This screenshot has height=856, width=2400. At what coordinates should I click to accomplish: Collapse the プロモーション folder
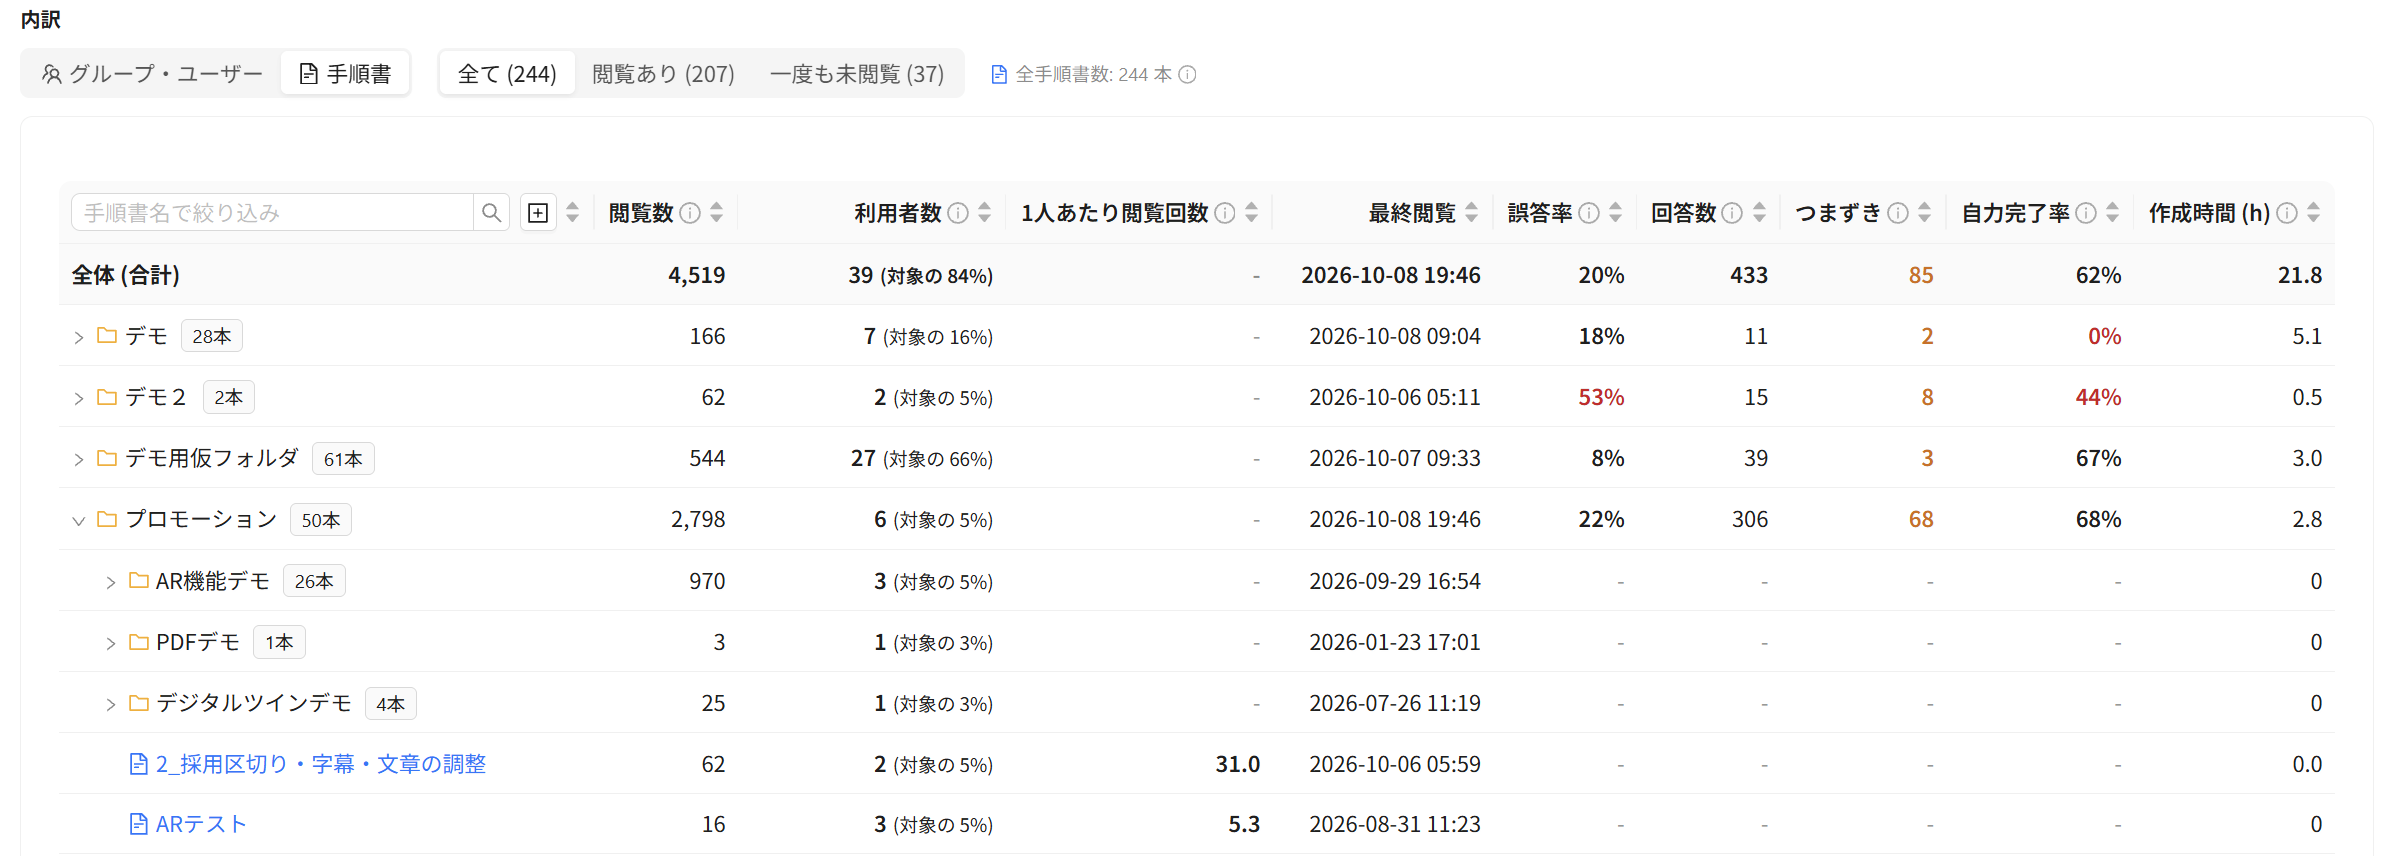pos(78,521)
